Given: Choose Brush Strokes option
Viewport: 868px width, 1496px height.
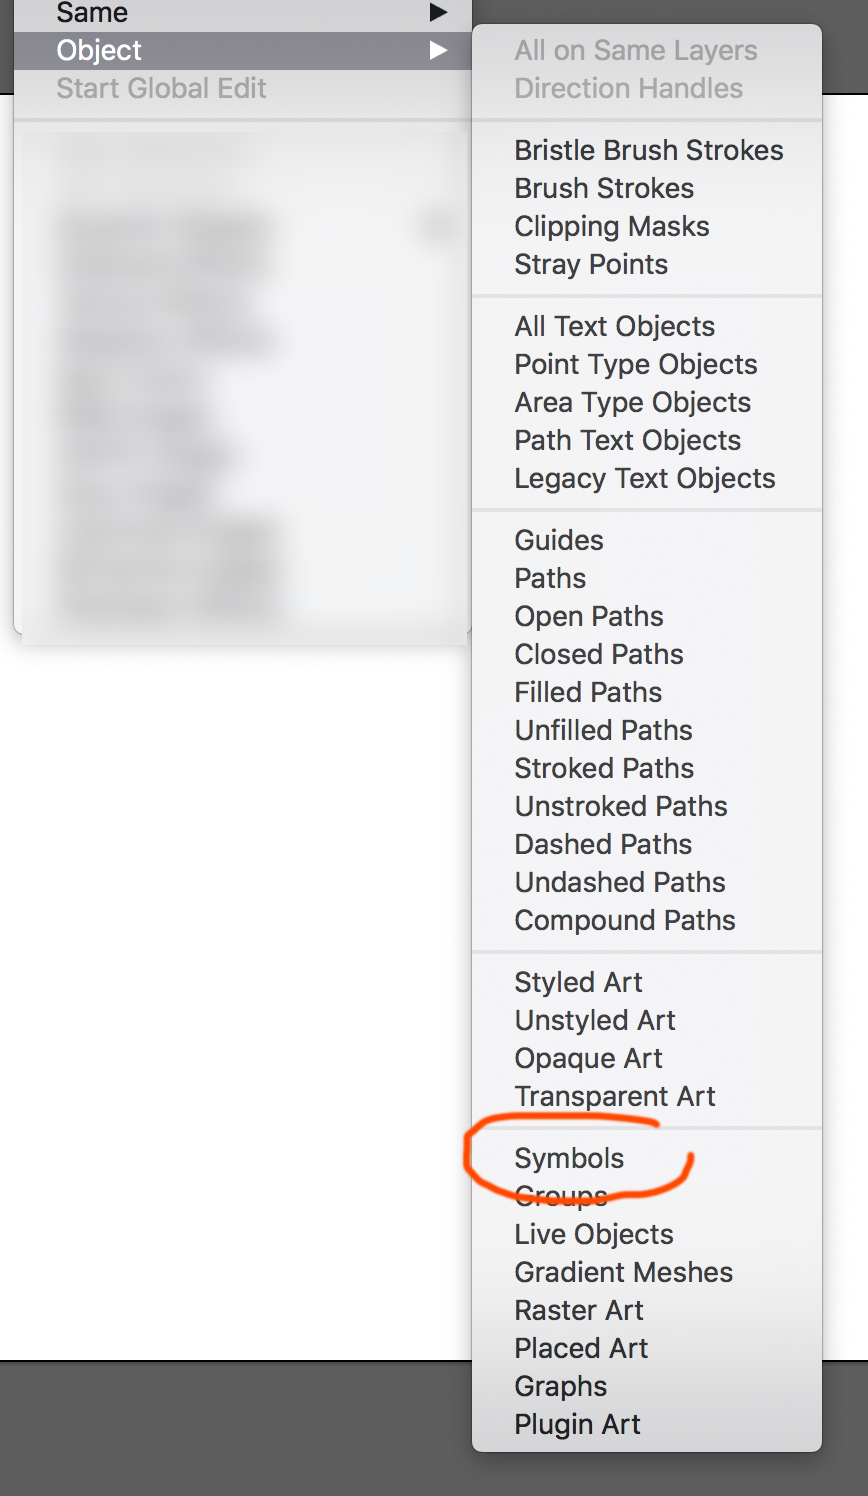Looking at the screenshot, I should 604,188.
